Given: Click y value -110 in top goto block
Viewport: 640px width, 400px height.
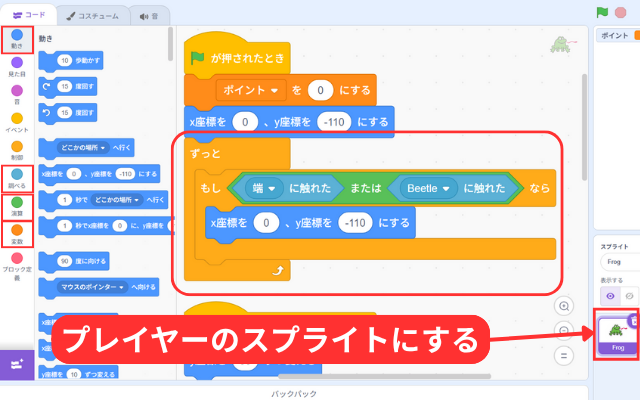Looking at the screenshot, I should [x=334, y=122].
